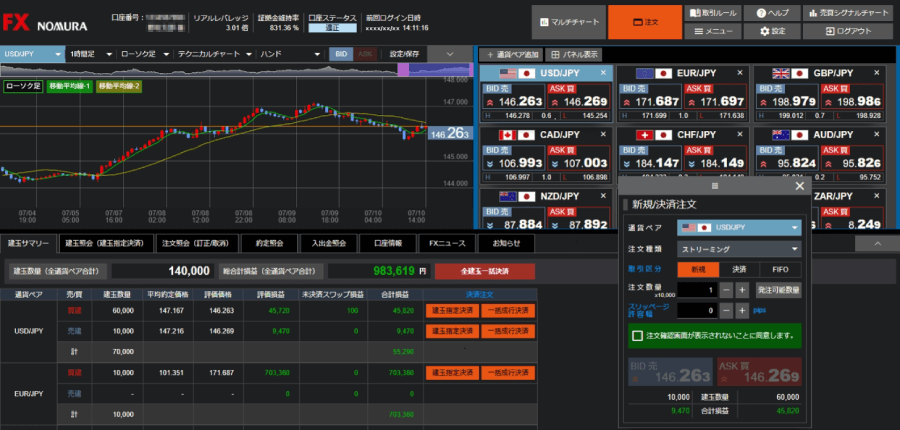This screenshot has width=900, height=430.
Task: Close the CAD/JPY rate panel
Action: 603,134
